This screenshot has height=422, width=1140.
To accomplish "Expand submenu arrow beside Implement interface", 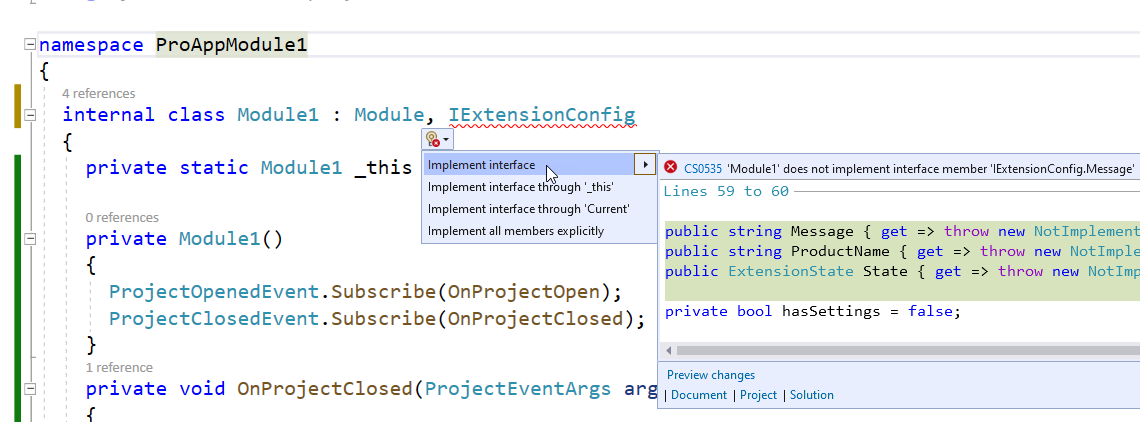I will click(645, 165).
